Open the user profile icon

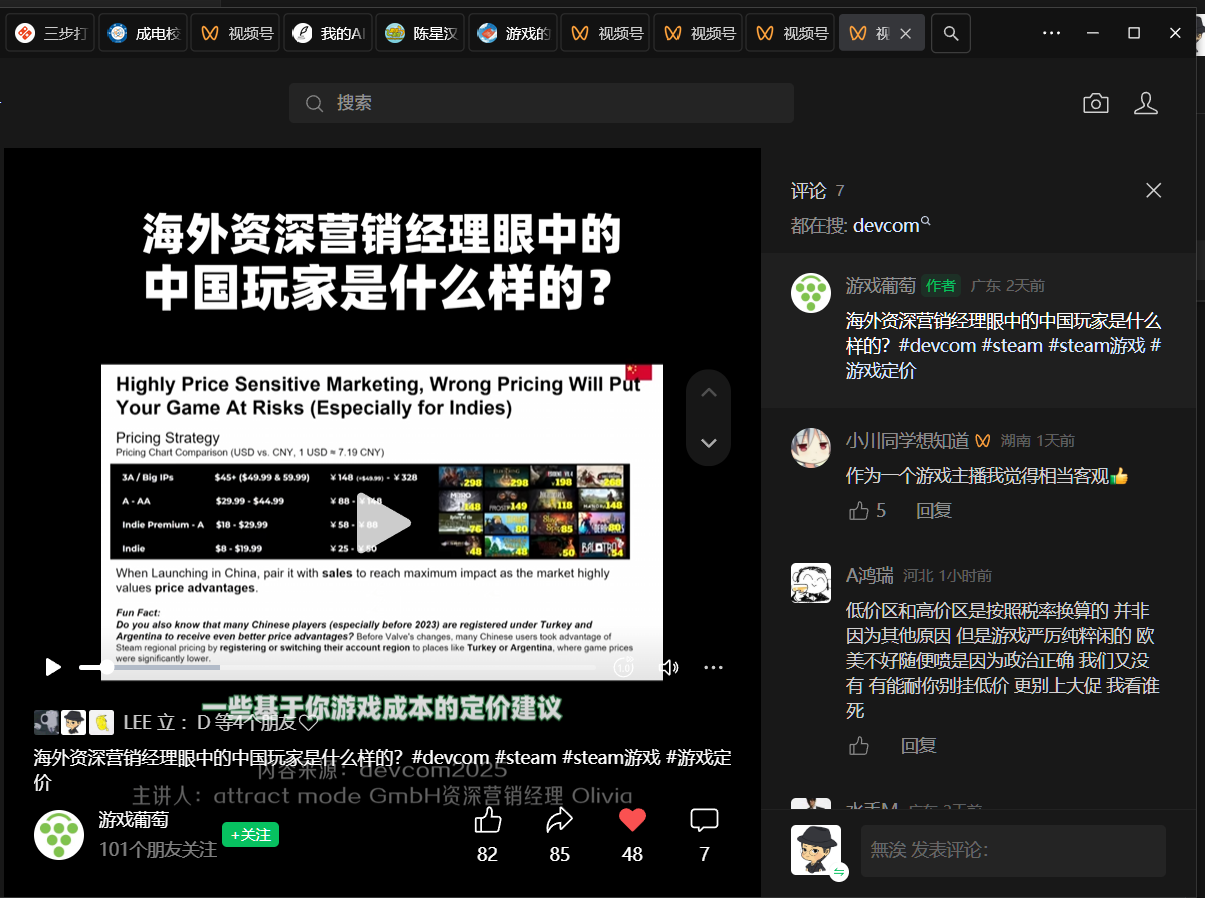(1146, 103)
